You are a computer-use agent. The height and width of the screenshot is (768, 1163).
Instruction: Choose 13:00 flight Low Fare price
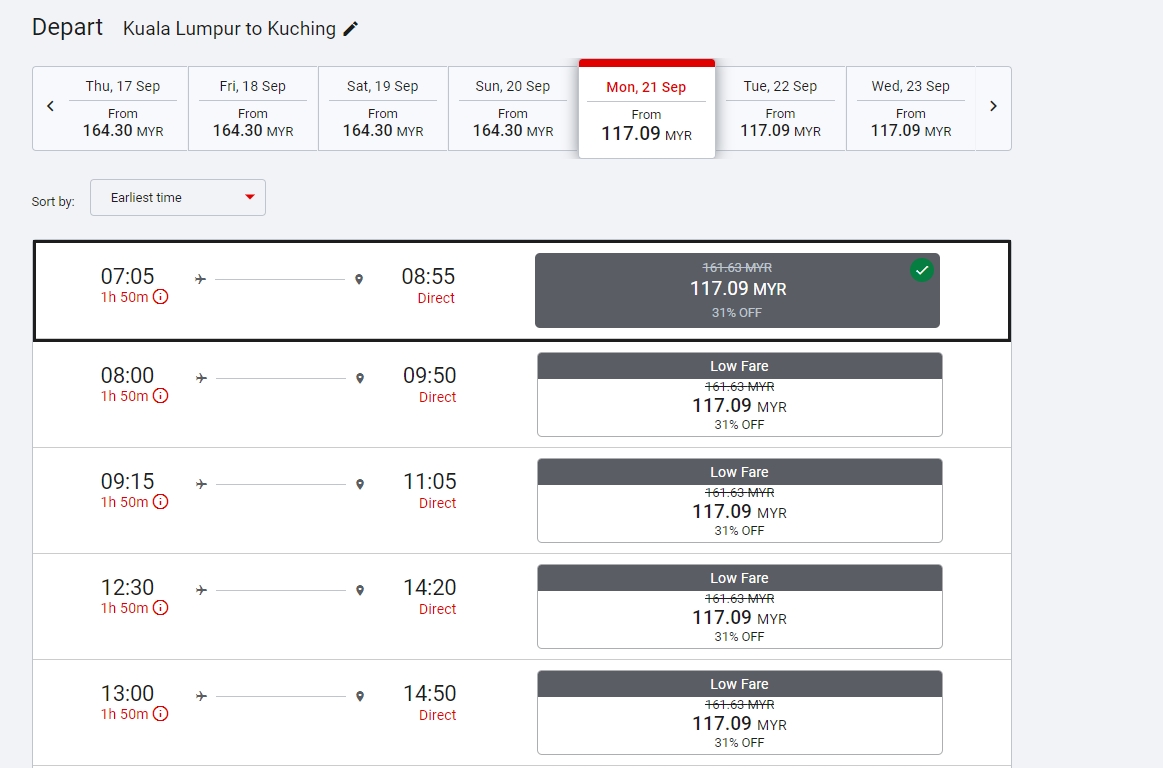coord(739,713)
